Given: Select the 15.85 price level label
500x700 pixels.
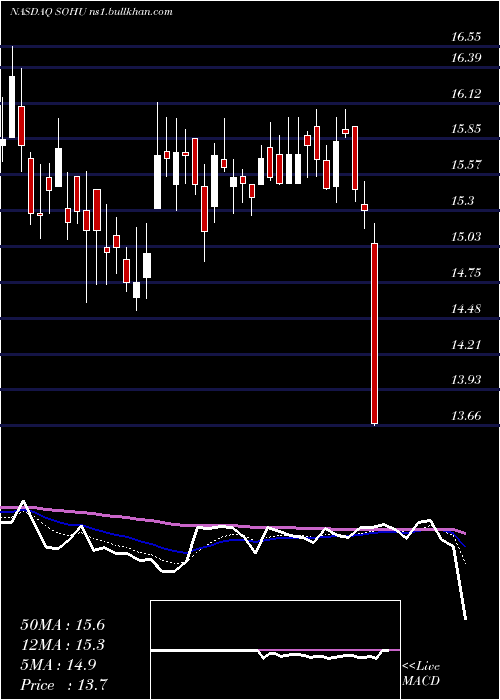Looking at the screenshot, I should point(466,129).
